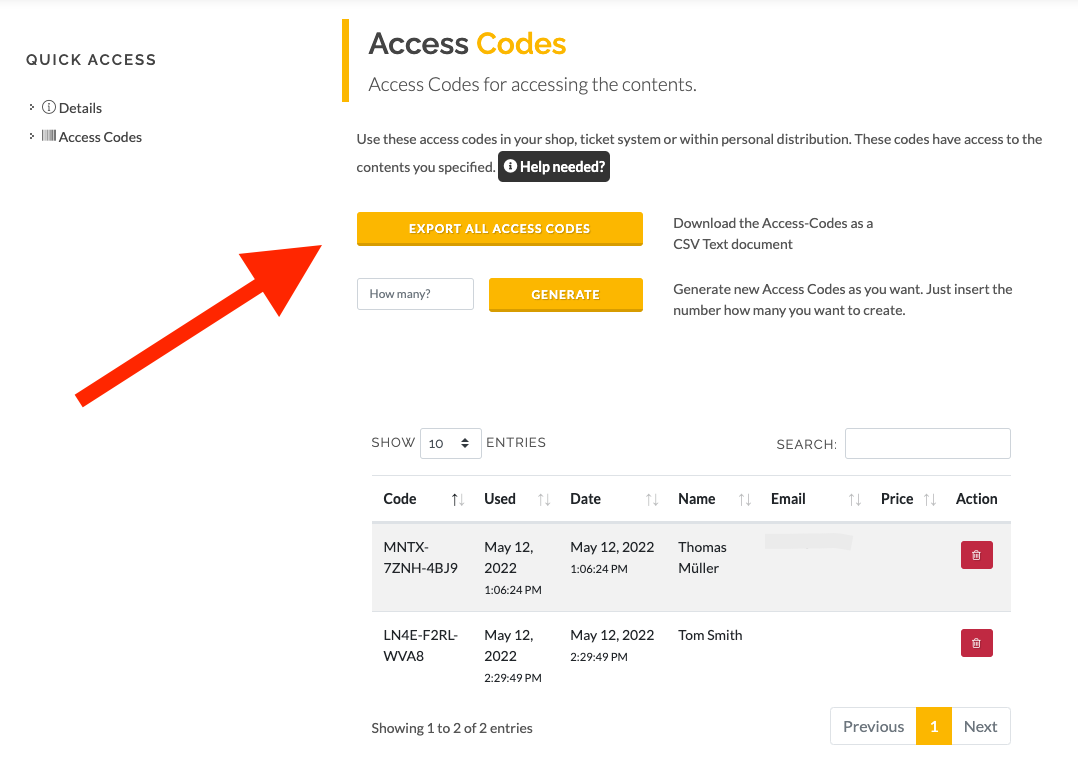Click the Details info icon in Quick Access

[49, 107]
